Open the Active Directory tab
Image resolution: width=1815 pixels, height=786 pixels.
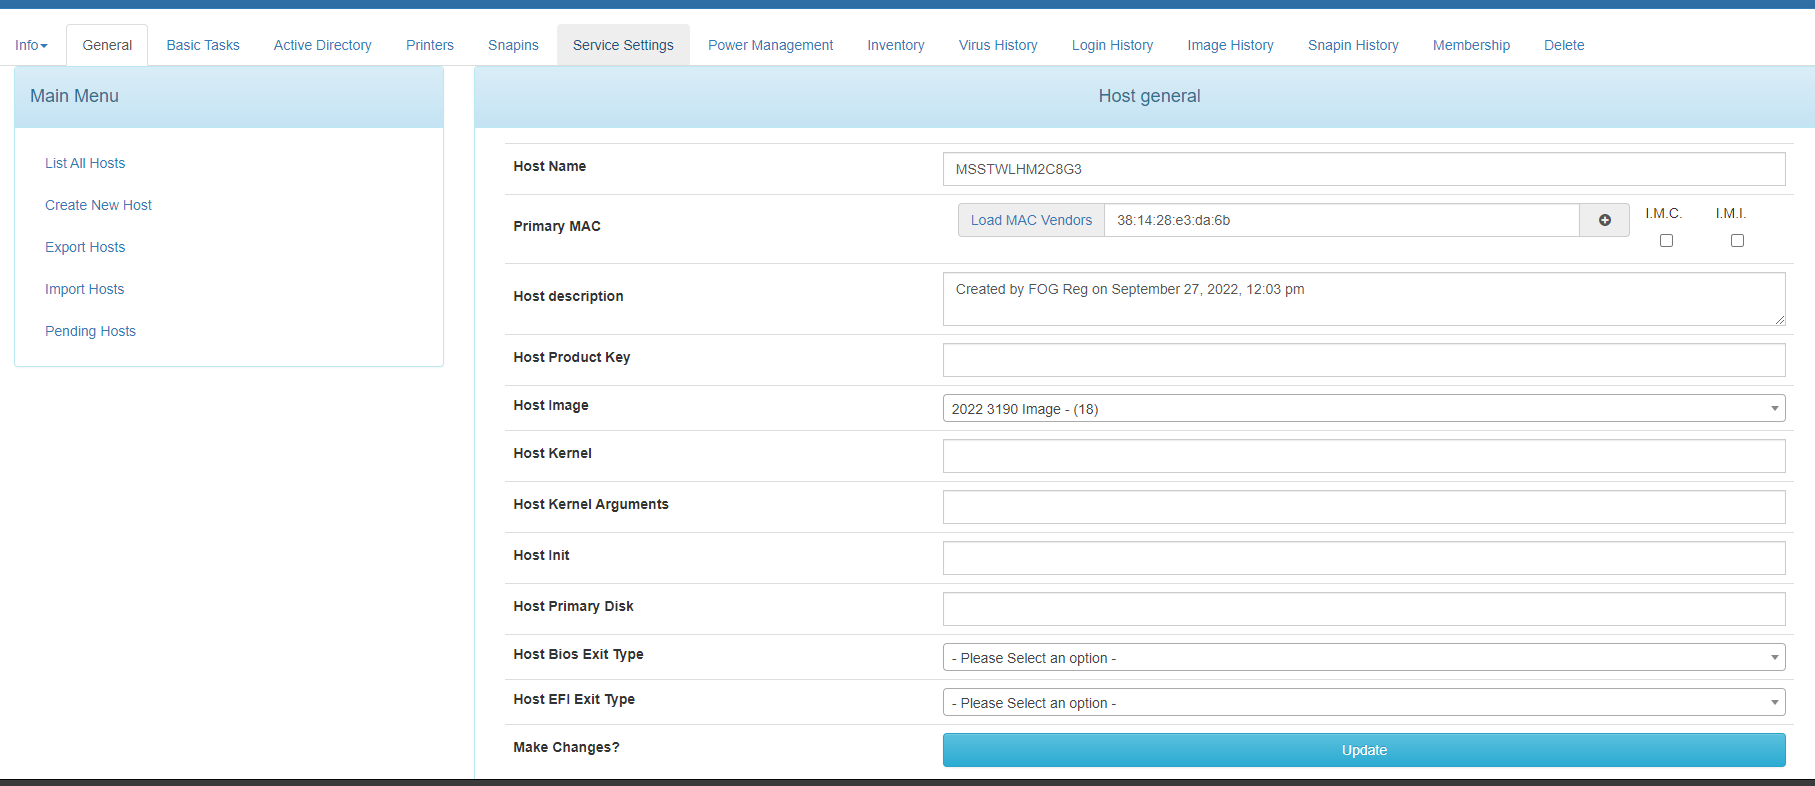coord(322,45)
